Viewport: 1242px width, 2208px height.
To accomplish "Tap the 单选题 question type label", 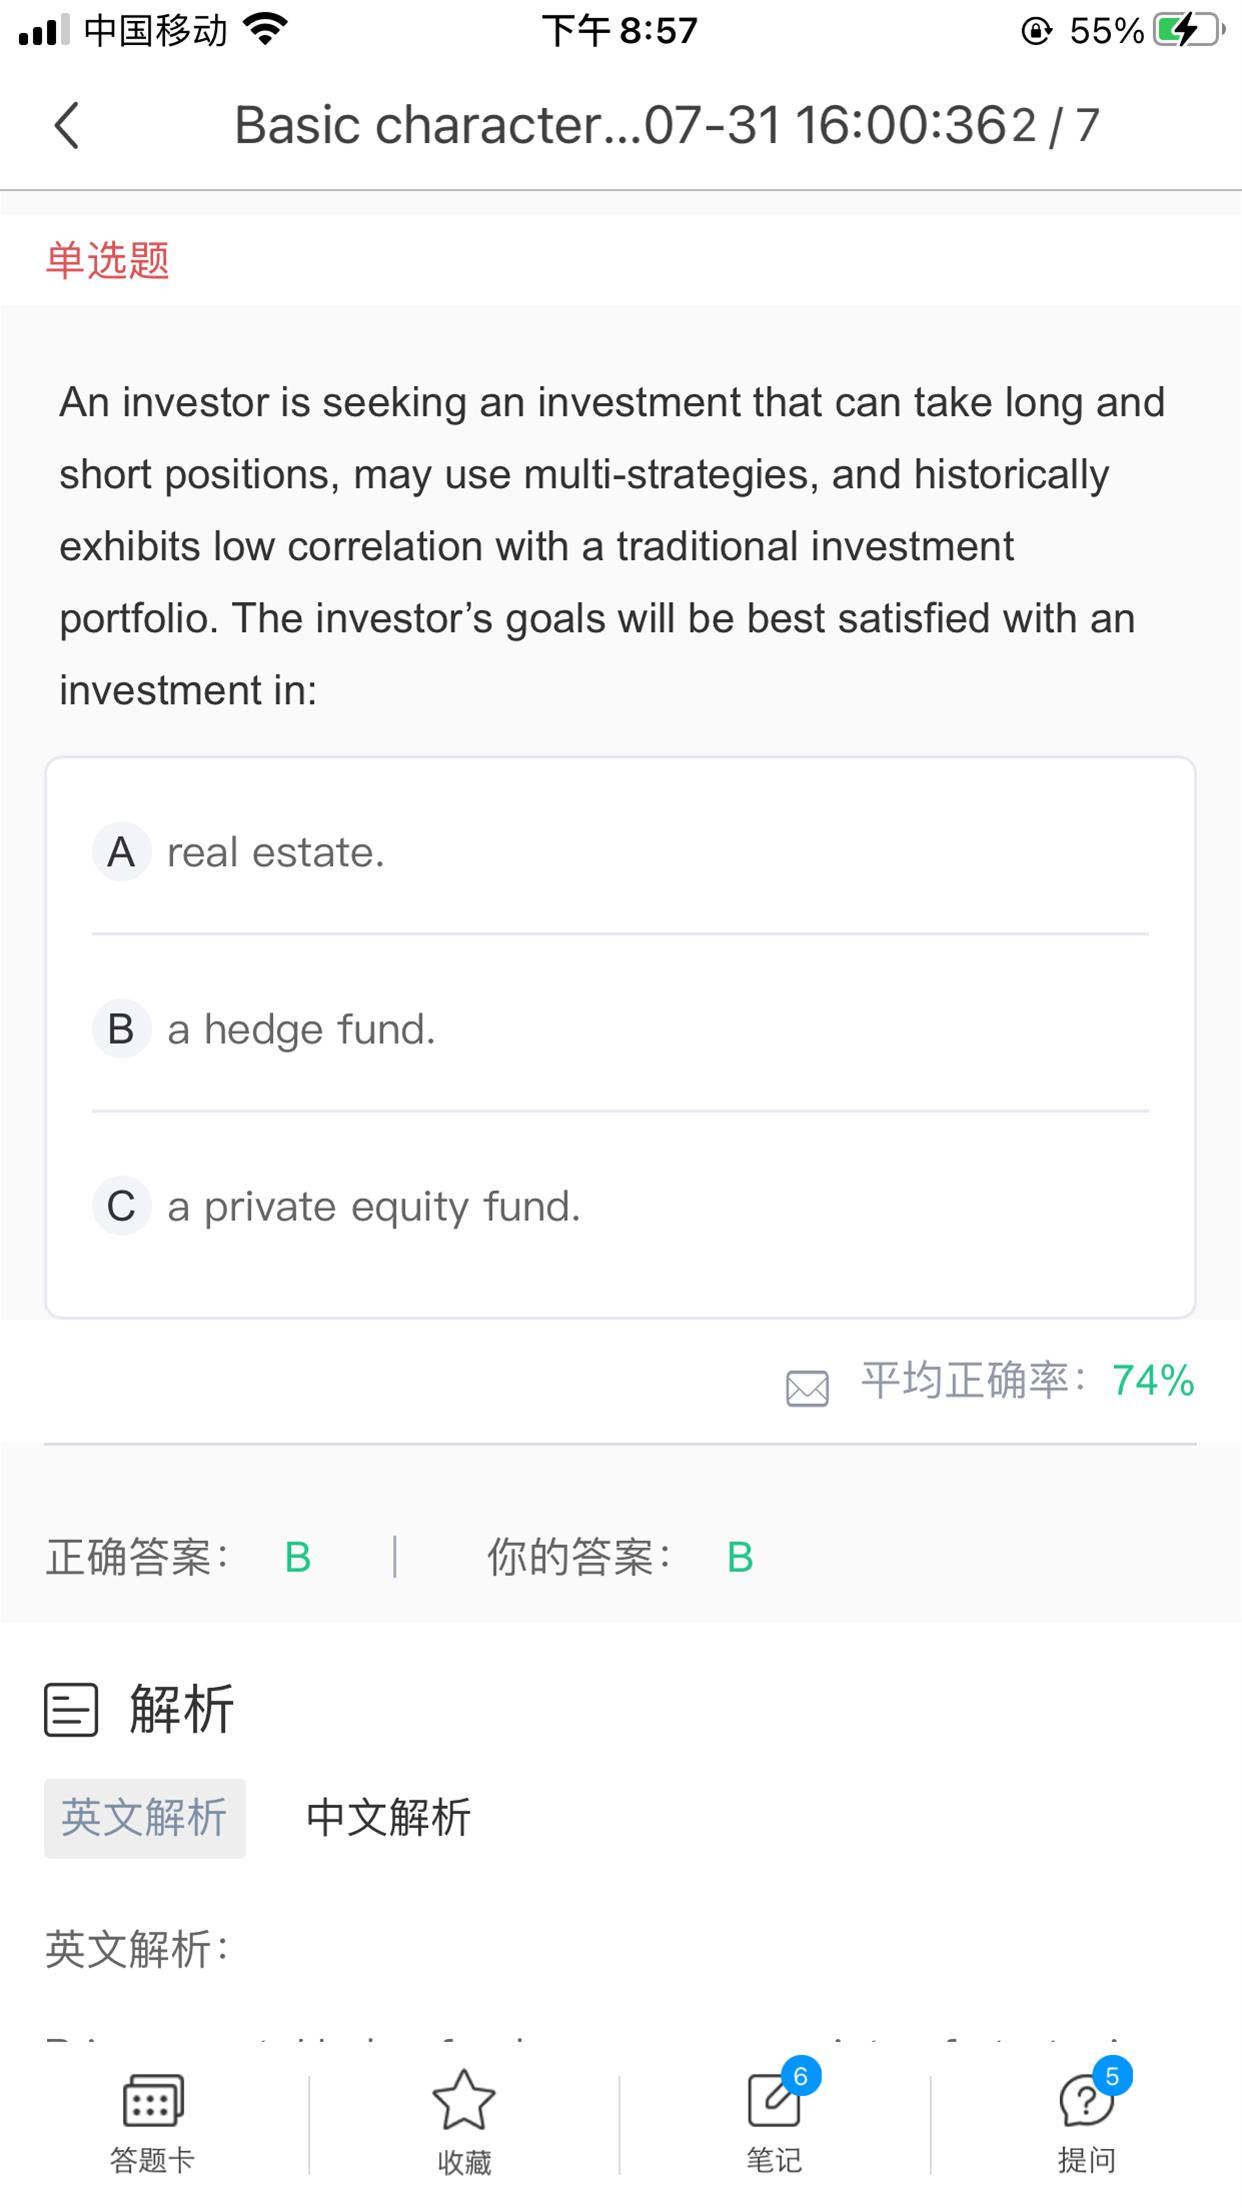I will point(108,260).
